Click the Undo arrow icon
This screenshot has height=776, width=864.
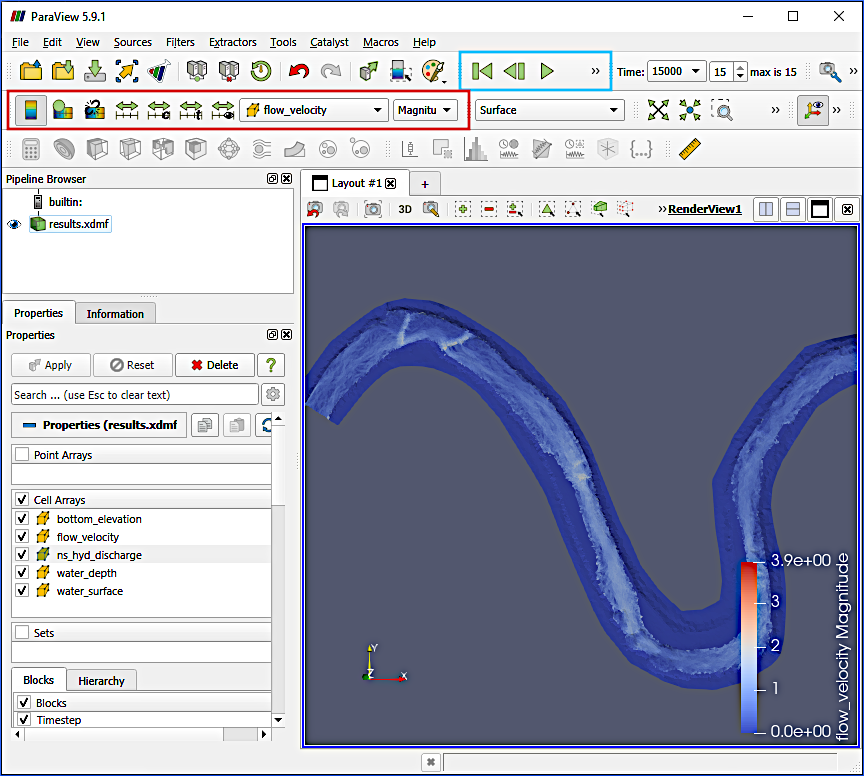[299, 71]
